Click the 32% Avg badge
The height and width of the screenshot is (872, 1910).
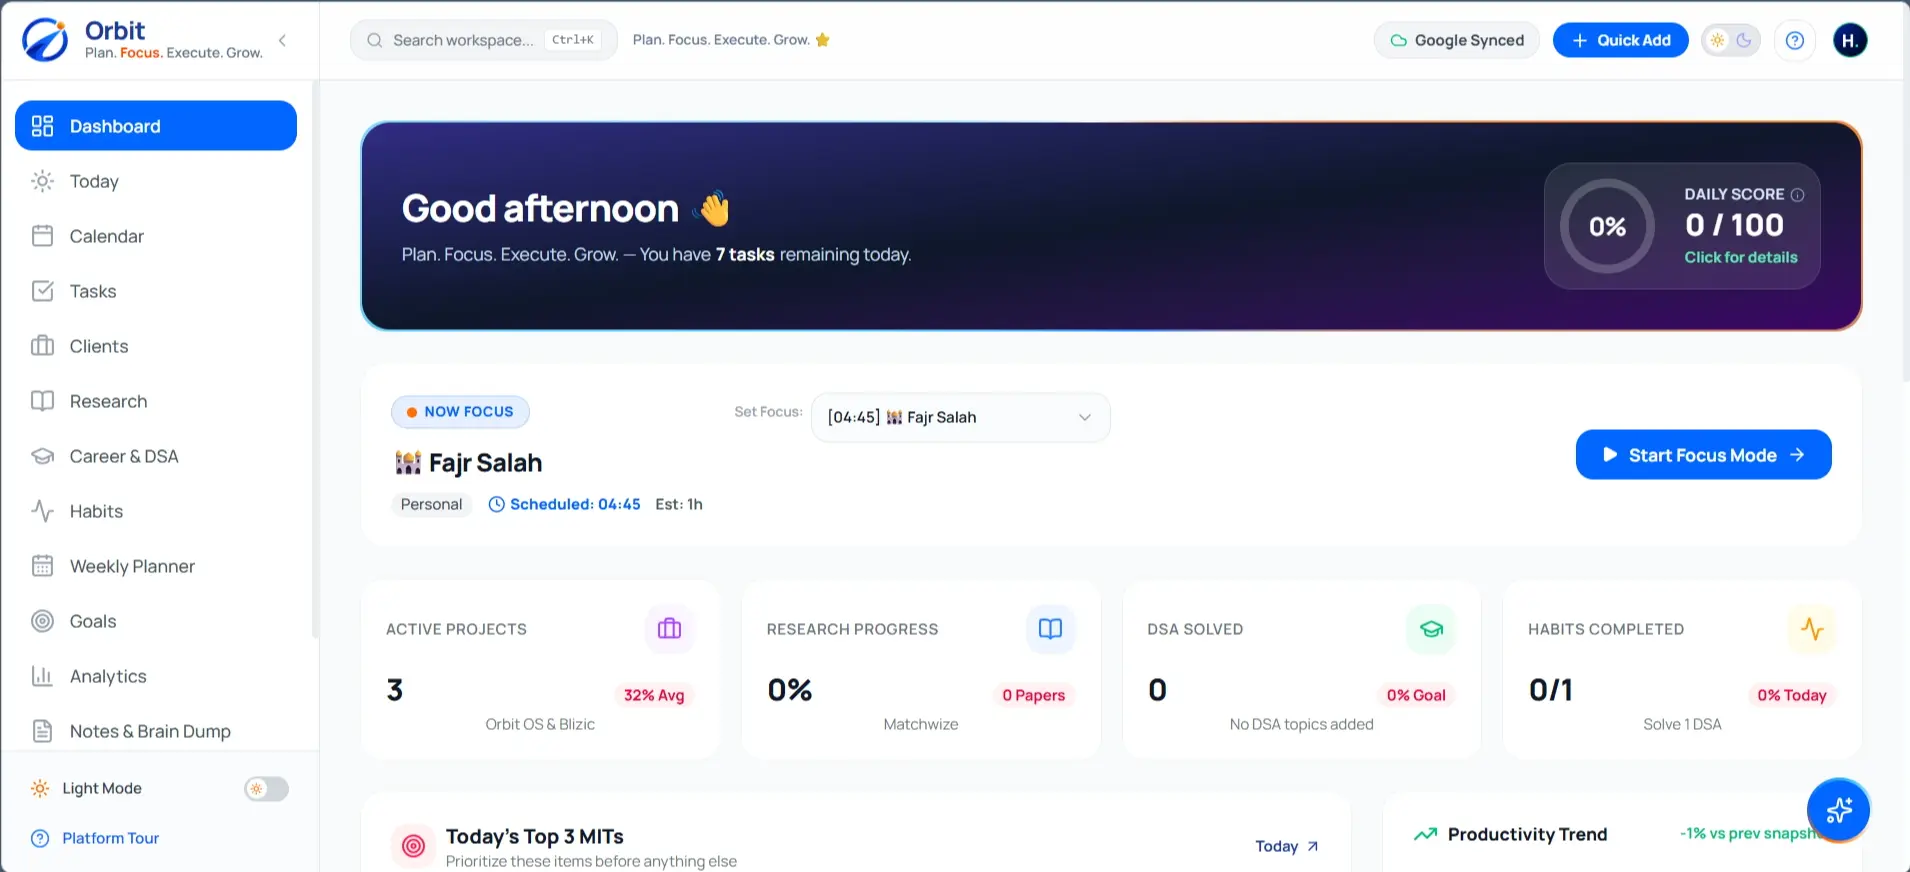pos(654,695)
